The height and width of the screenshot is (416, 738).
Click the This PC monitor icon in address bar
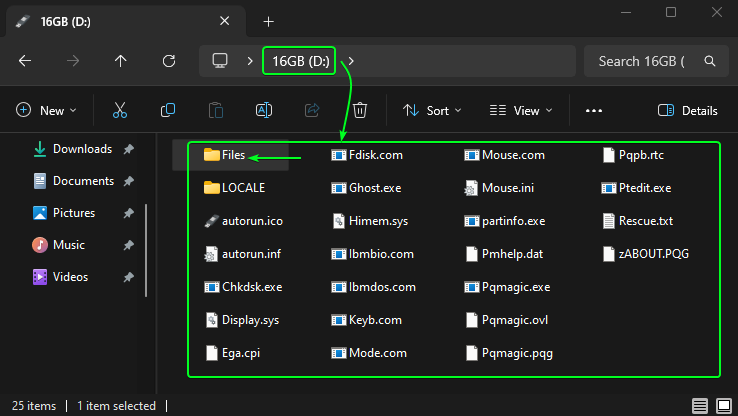point(220,61)
